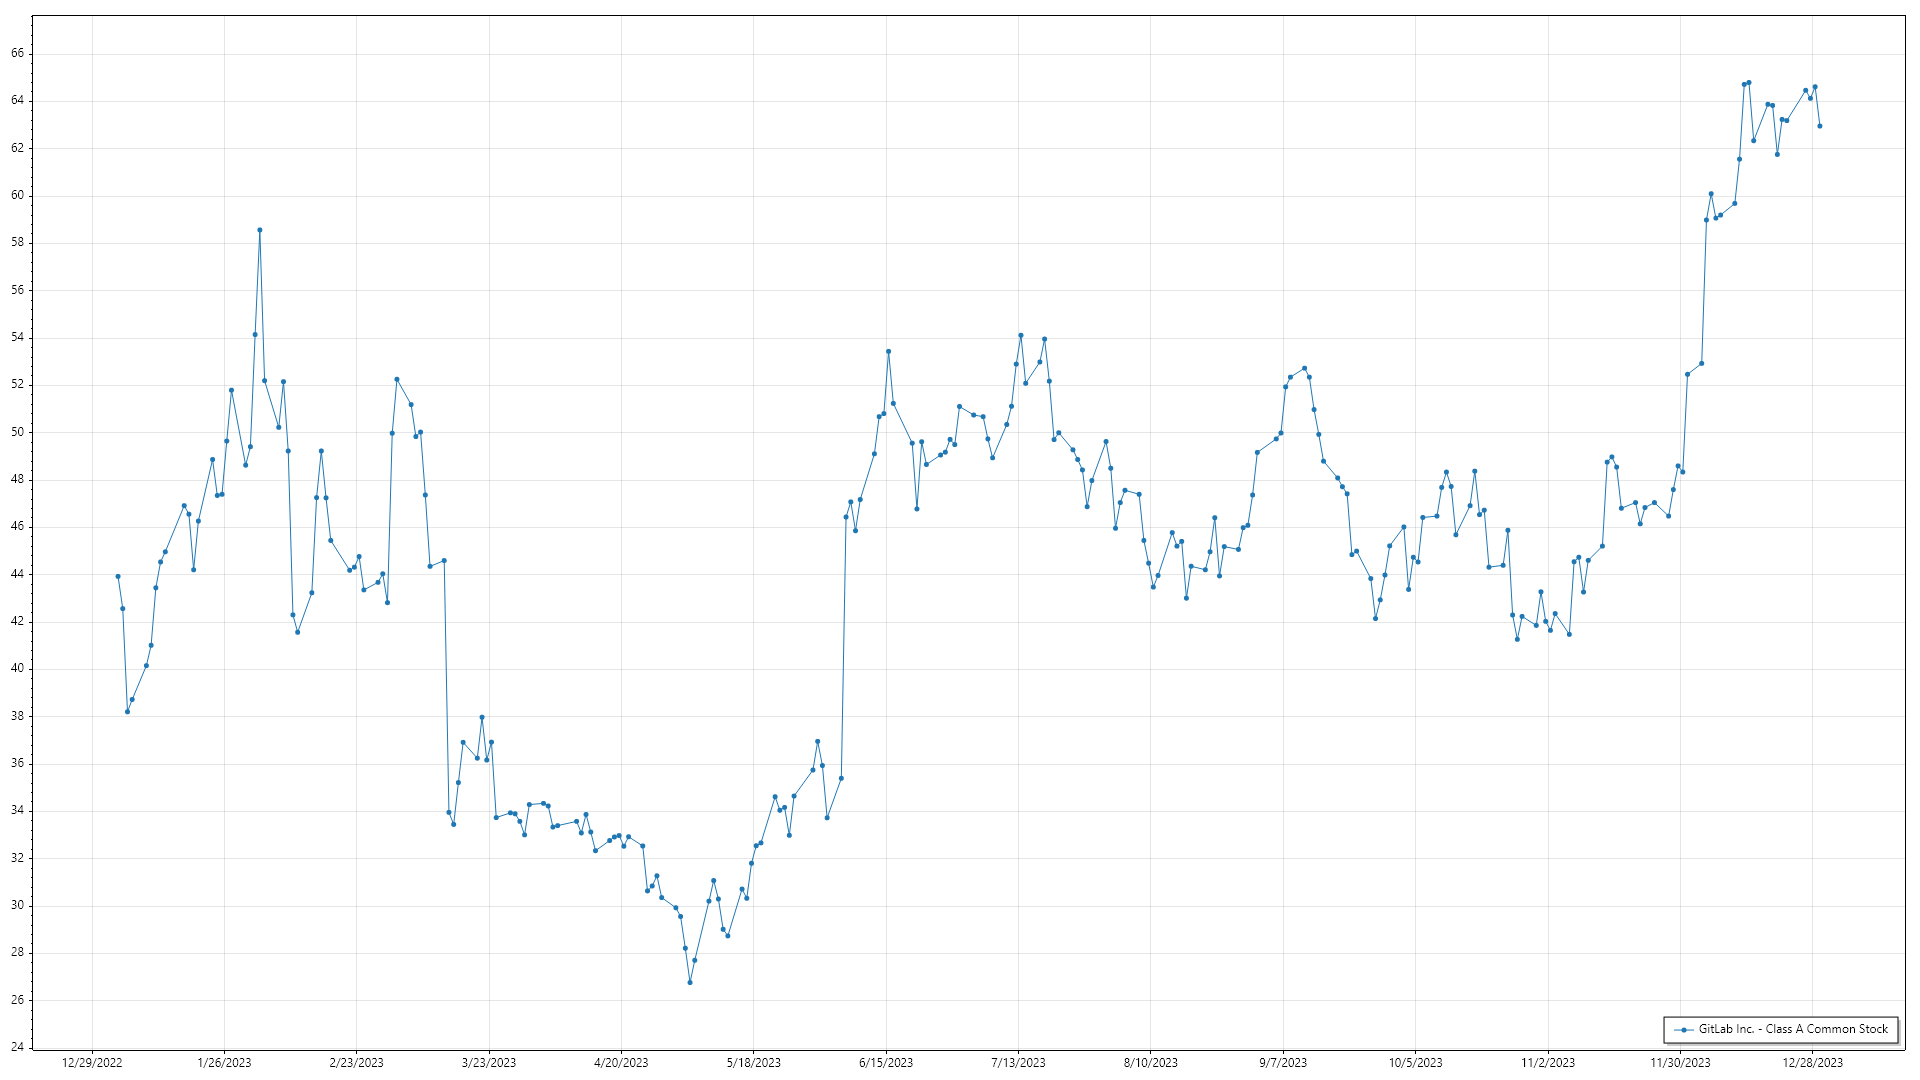Image resolution: width=1920 pixels, height=1080 pixels.
Task: Click the 1/26/2023 x-axis date label
Action: [224, 1063]
